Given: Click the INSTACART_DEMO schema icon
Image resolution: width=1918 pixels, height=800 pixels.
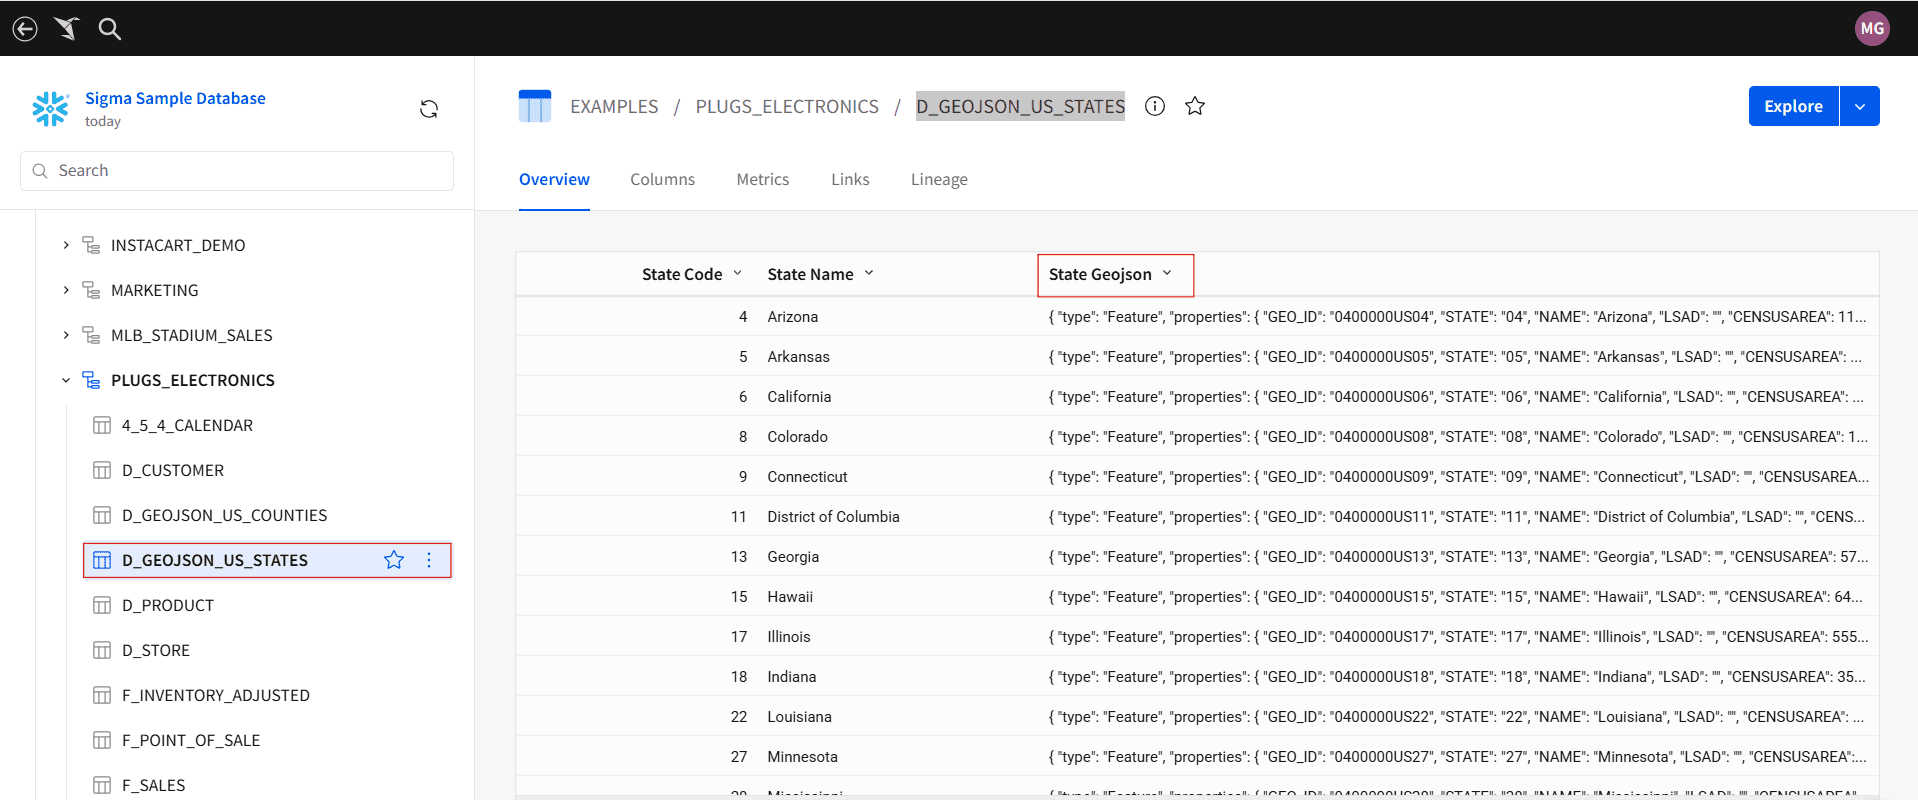Looking at the screenshot, I should [x=91, y=245].
